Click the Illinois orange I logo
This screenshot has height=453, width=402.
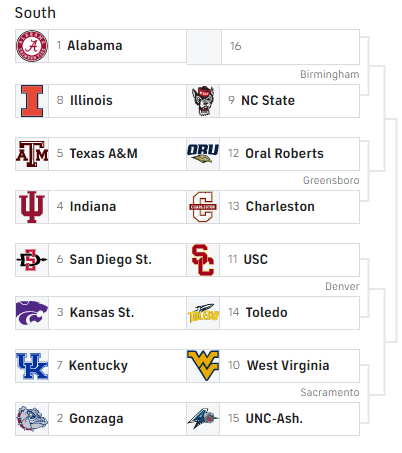click(32, 101)
